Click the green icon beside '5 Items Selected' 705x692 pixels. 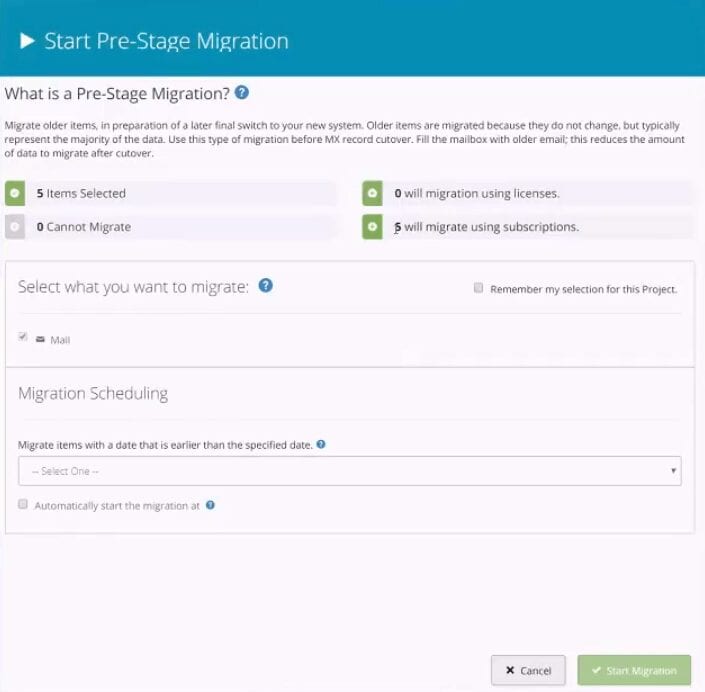pos(15,193)
